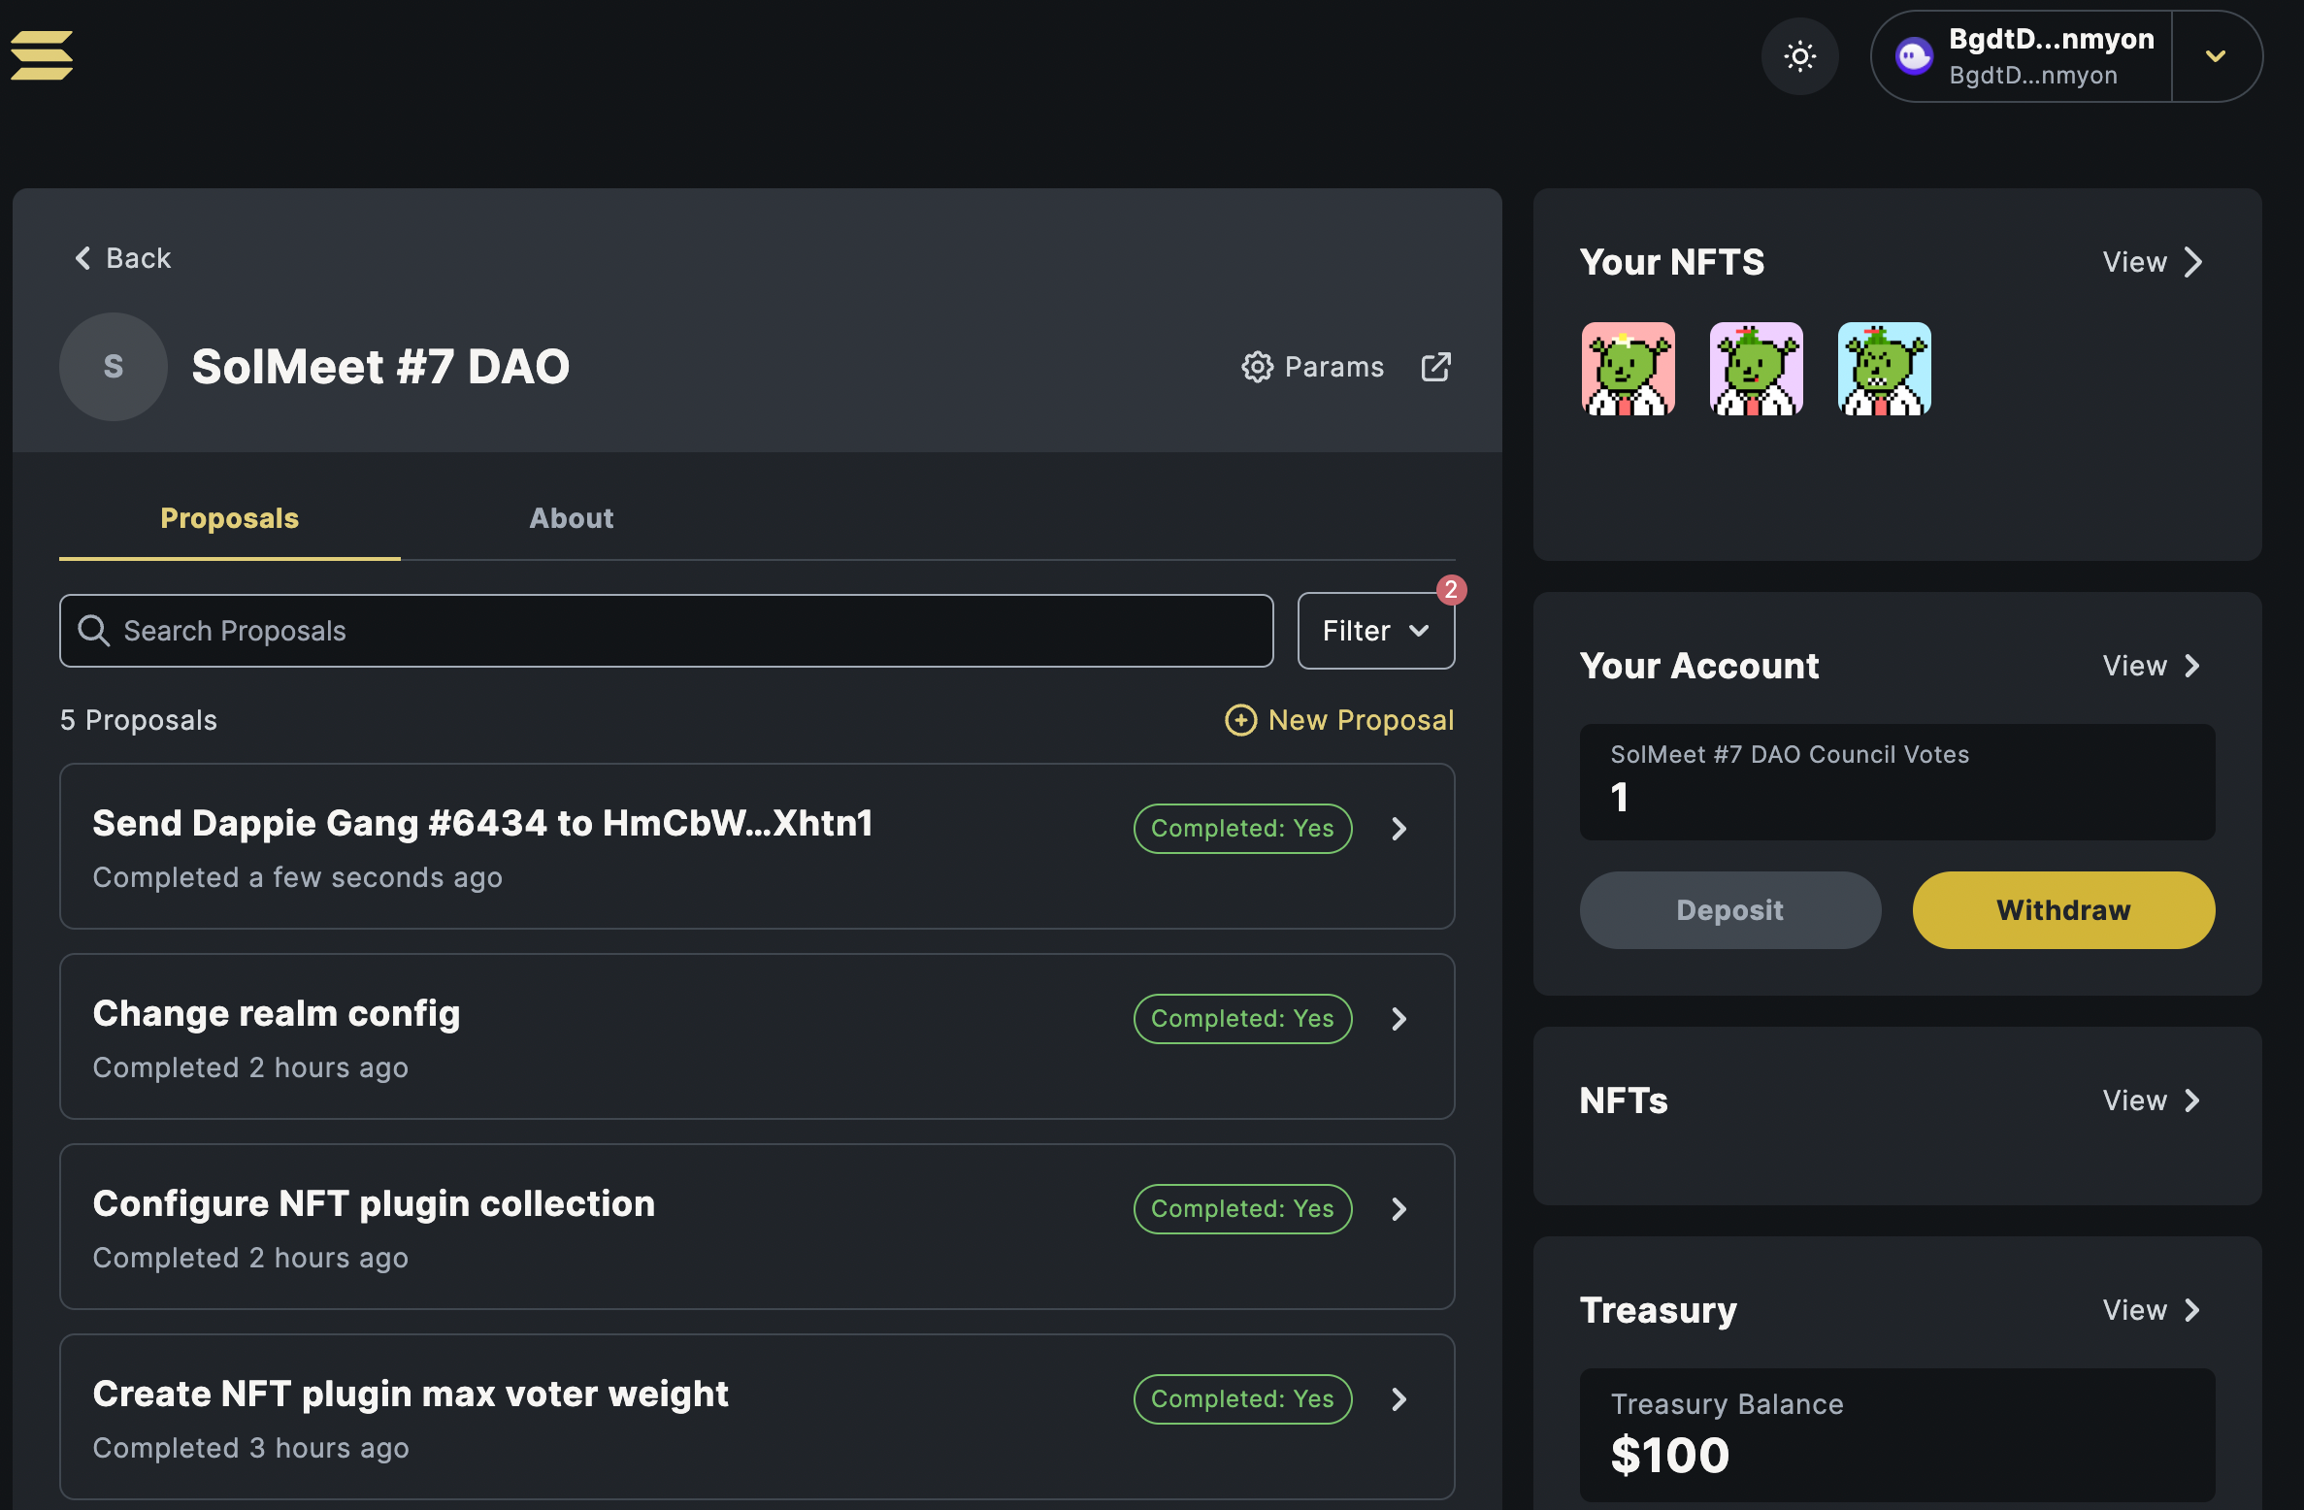Switch to the Proposals tab

click(x=229, y=518)
